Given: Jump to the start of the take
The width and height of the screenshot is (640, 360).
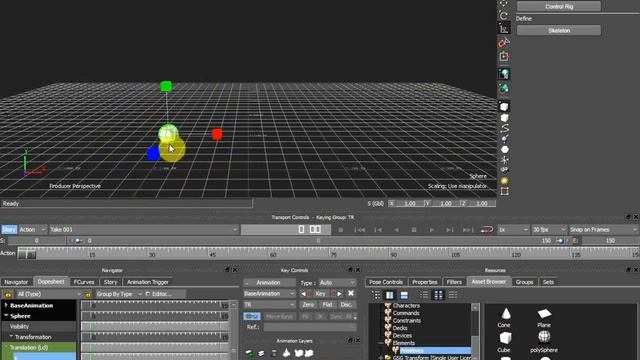Looking at the screenshot, I should [x=359, y=230].
